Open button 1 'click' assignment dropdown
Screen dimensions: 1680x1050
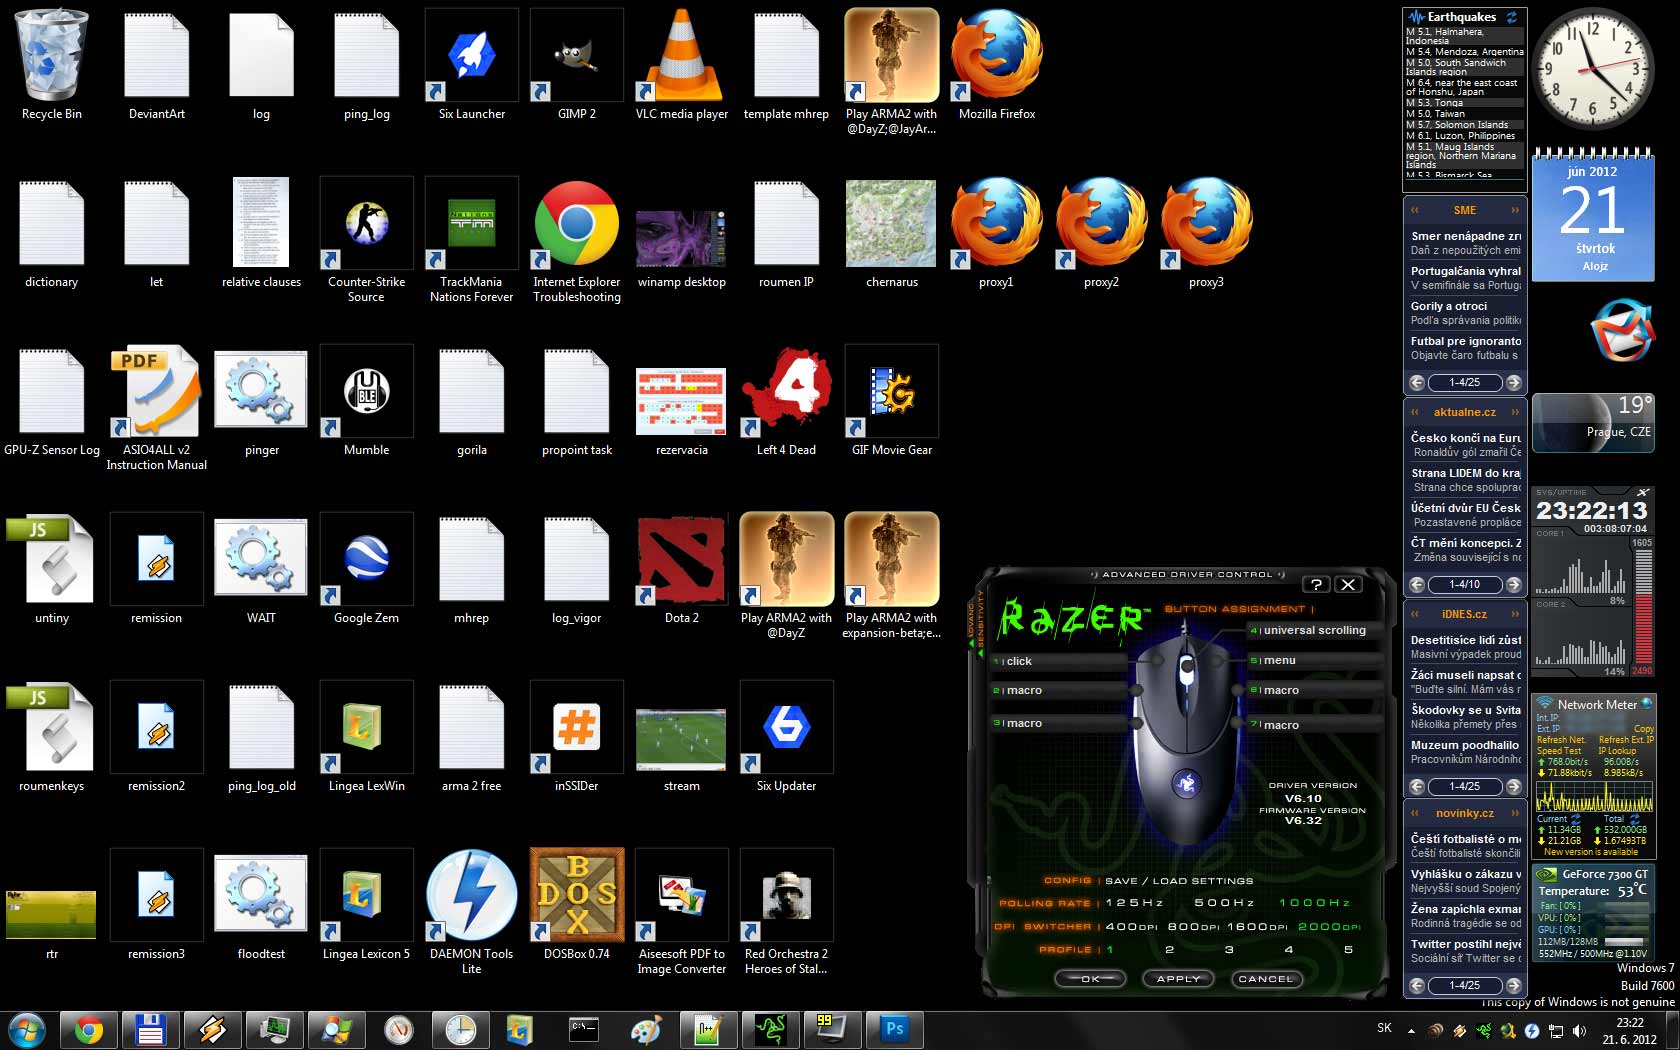pos(1060,661)
